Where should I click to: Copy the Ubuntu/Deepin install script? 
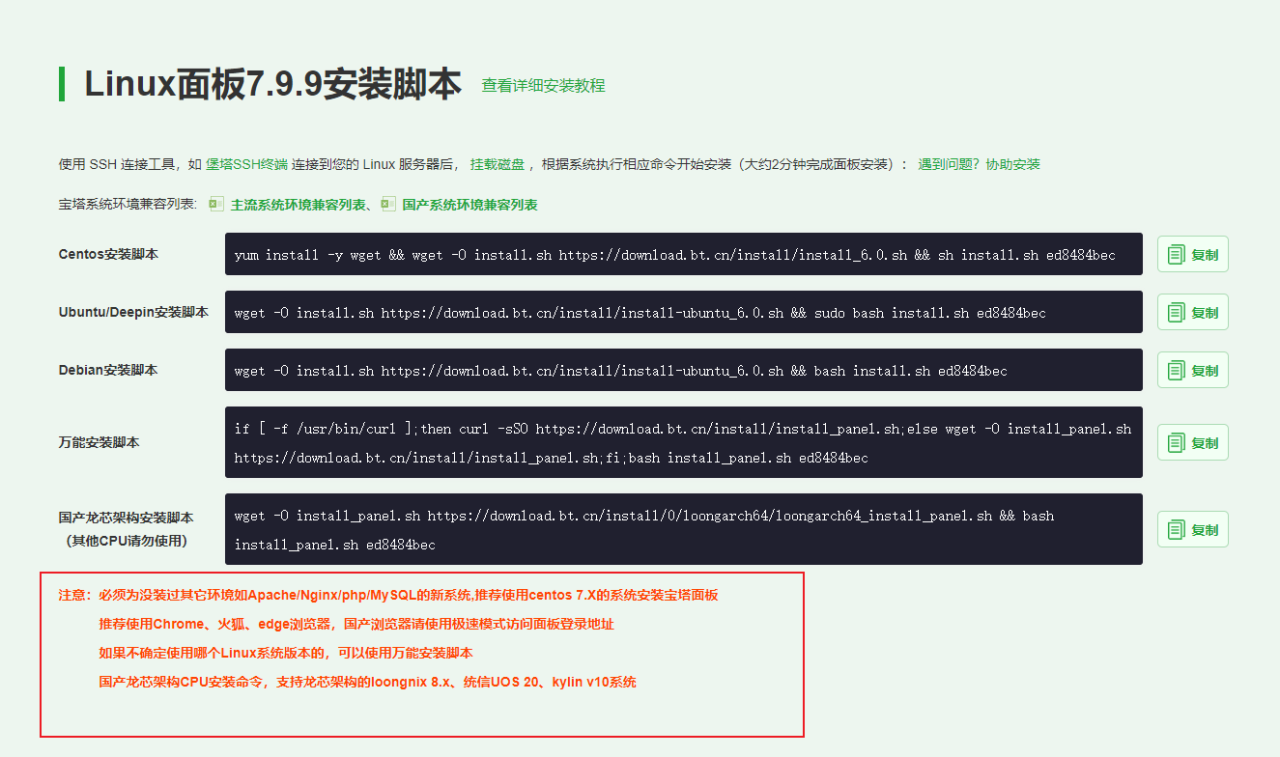click(x=1192, y=312)
